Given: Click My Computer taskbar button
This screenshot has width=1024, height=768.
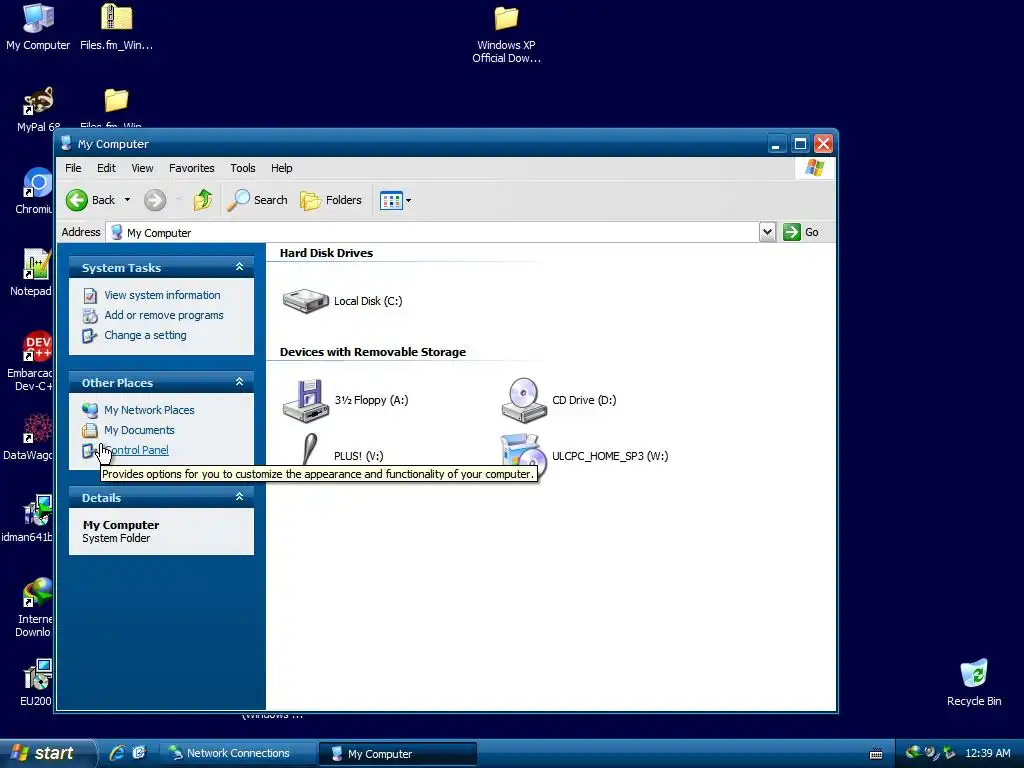Looking at the screenshot, I should [x=397, y=754].
